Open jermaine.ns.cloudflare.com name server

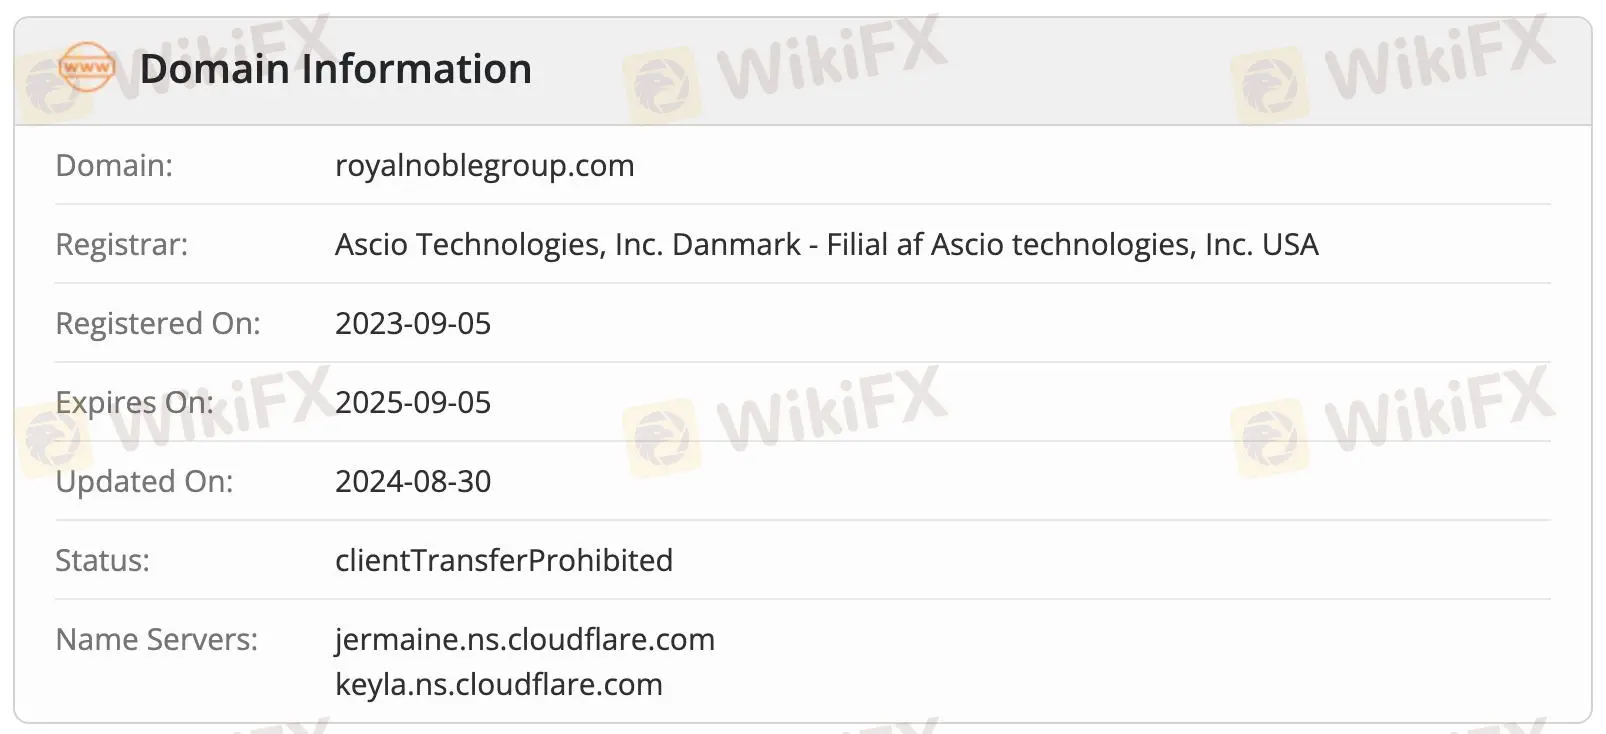[x=525, y=639]
